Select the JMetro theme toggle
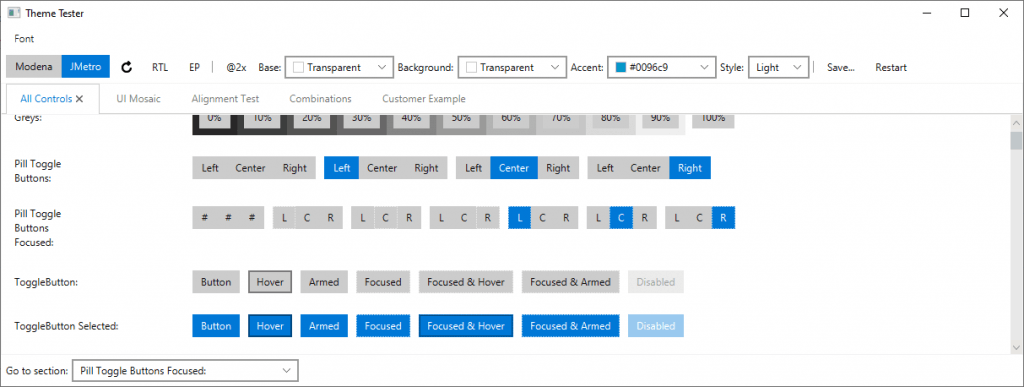Screen dimensions: 1024x387 [86, 67]
